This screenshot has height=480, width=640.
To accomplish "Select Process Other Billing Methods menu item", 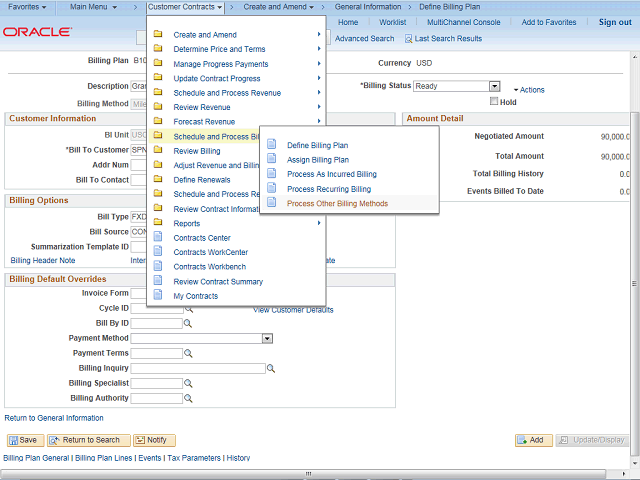I will pos(337,204).
